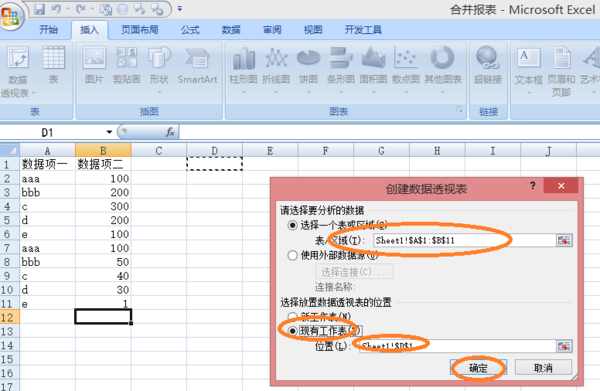Click the Location (位置) input field
This screenshot has width=600, height=391.
tap(458, 346)
